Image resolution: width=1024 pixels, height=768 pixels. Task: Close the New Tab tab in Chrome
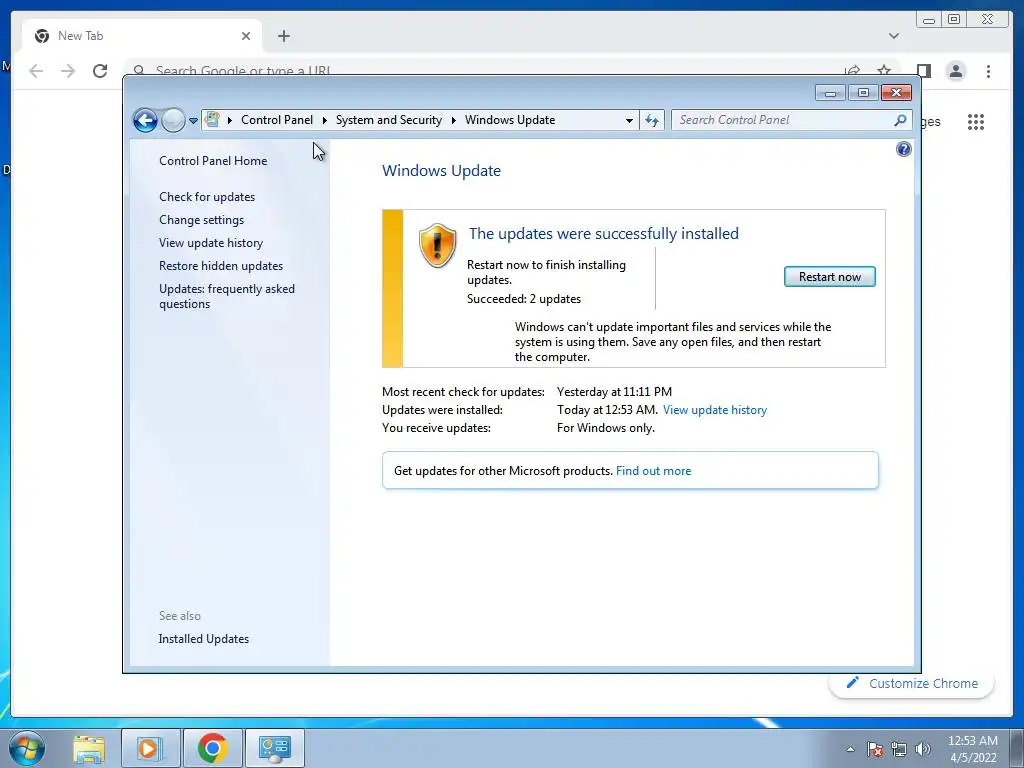click(x=246, y=36)
